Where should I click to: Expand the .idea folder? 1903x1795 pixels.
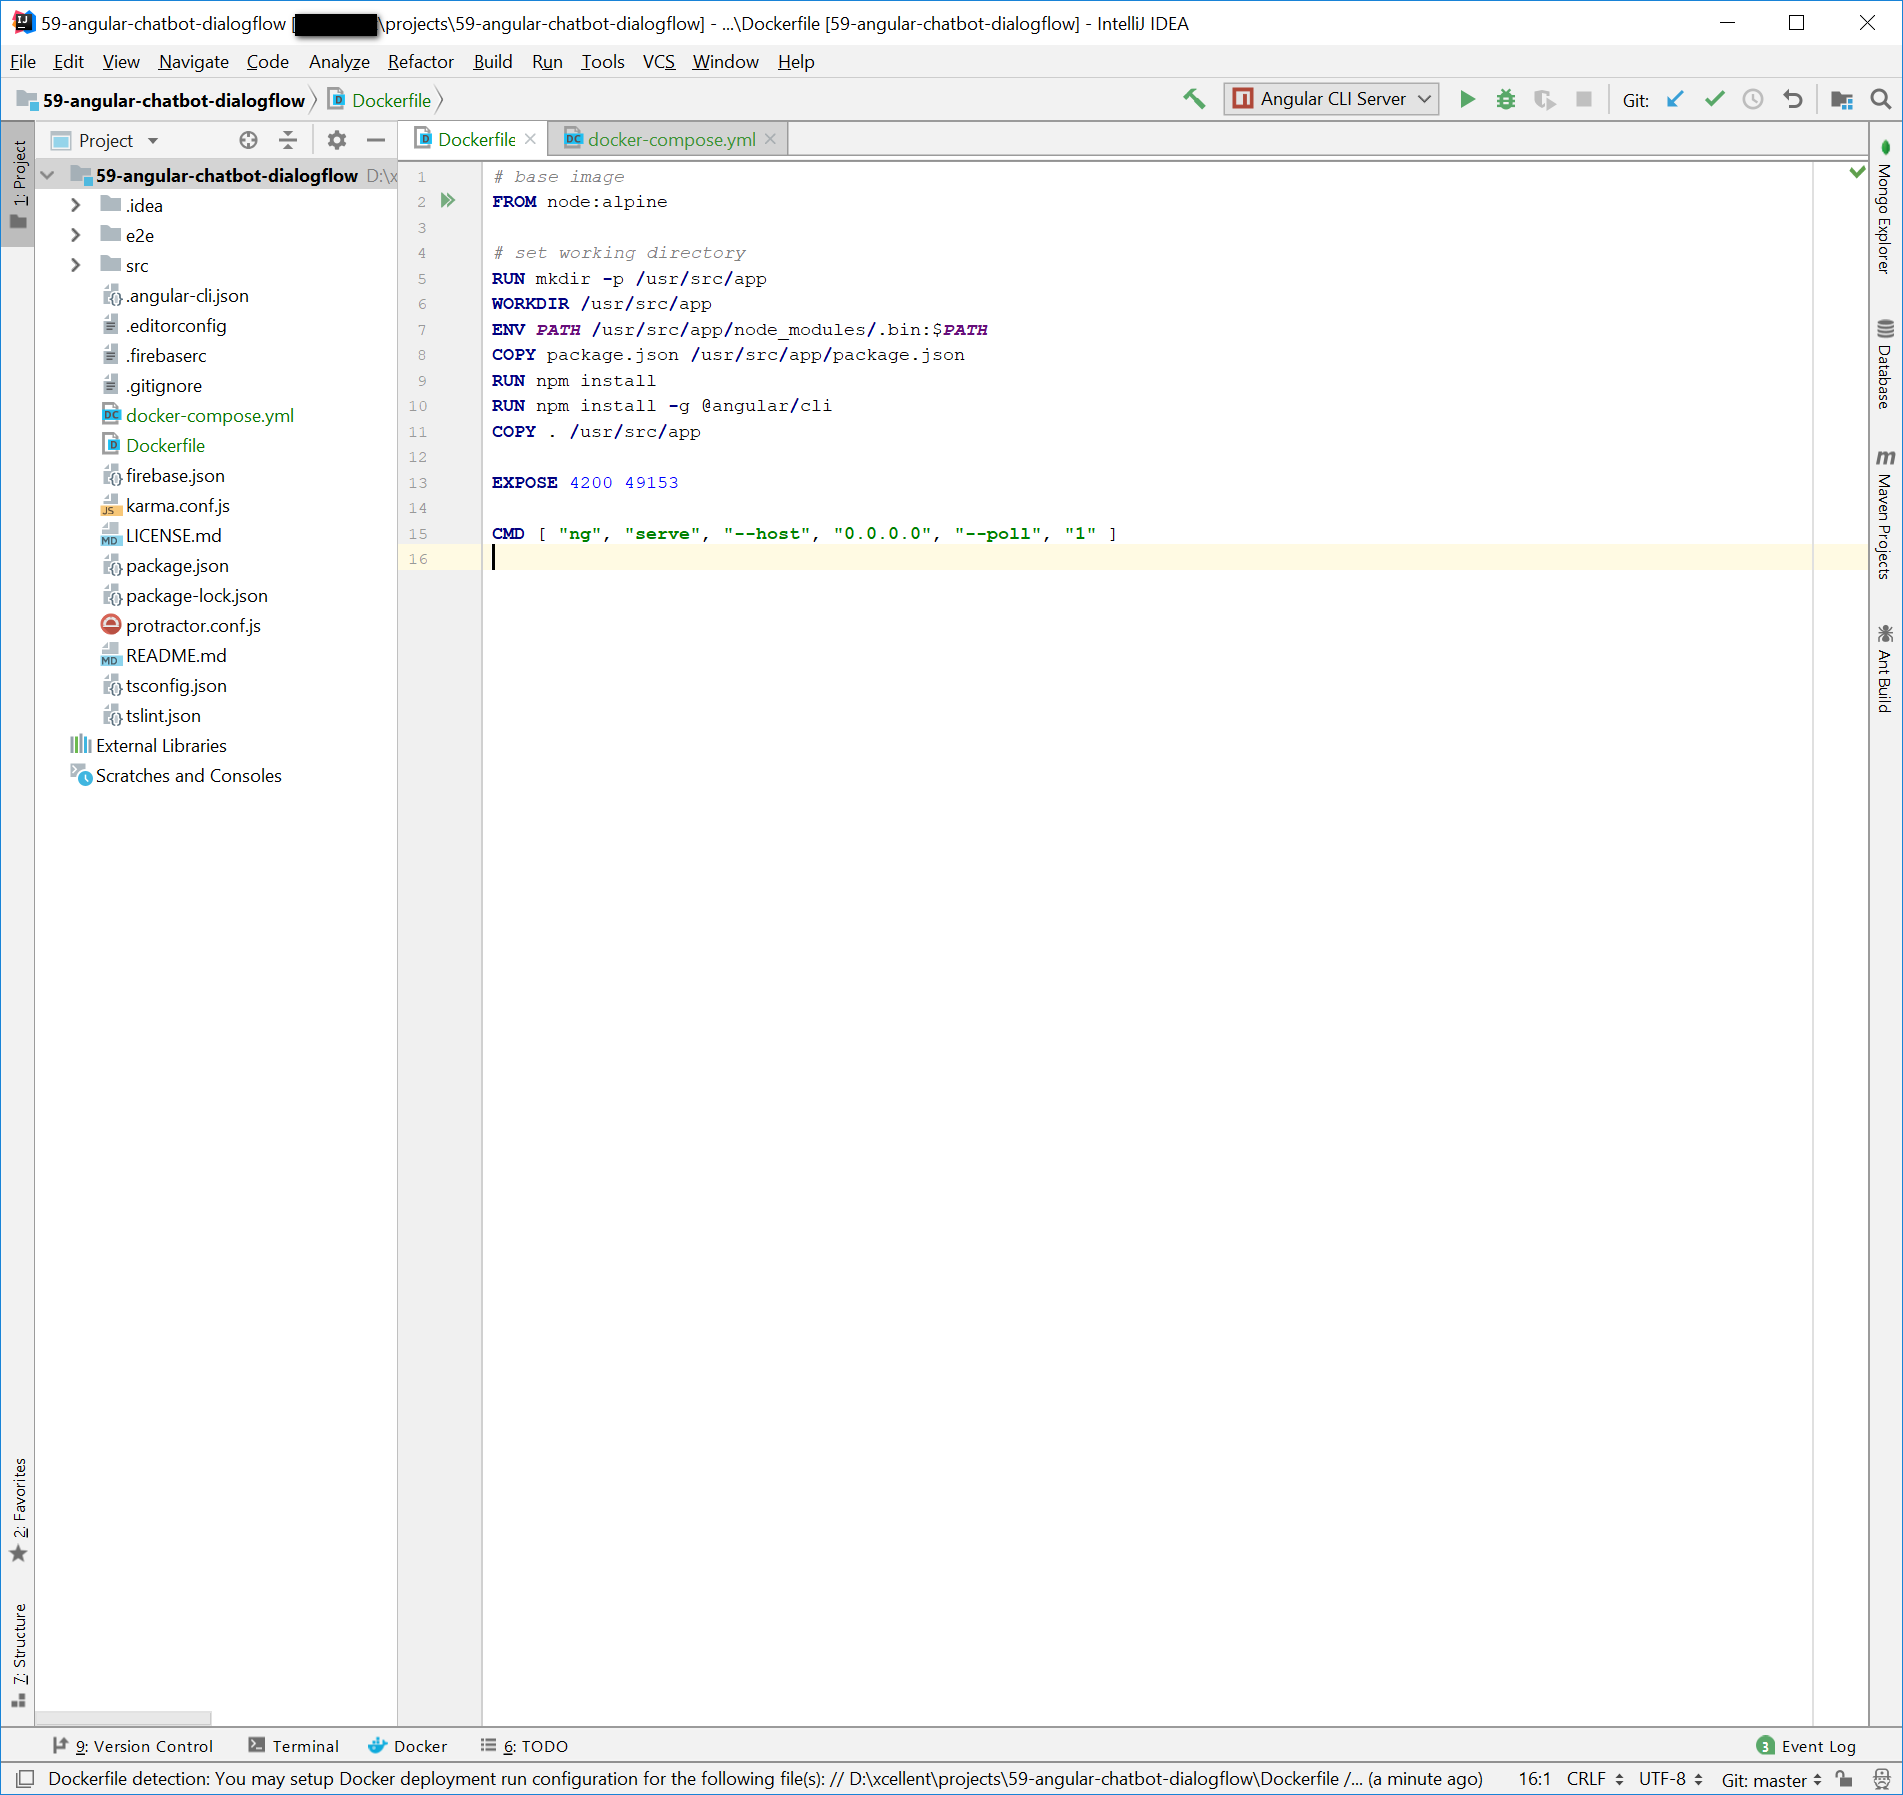(x=76, y=205)
